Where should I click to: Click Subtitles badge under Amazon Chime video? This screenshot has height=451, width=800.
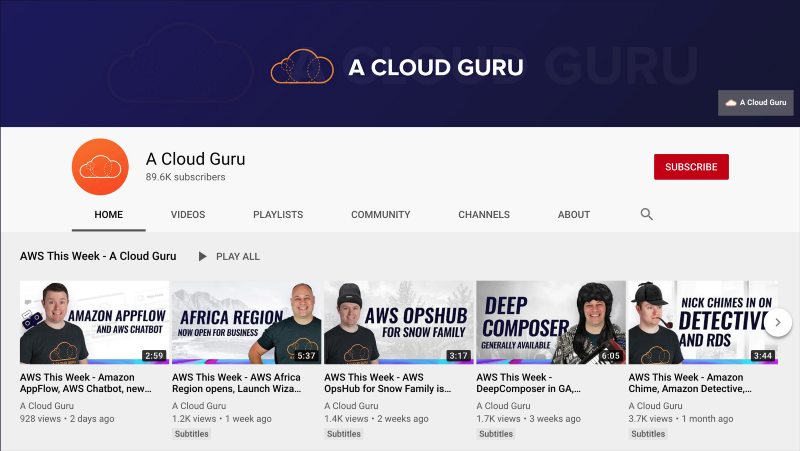click(x=648, y=434)
